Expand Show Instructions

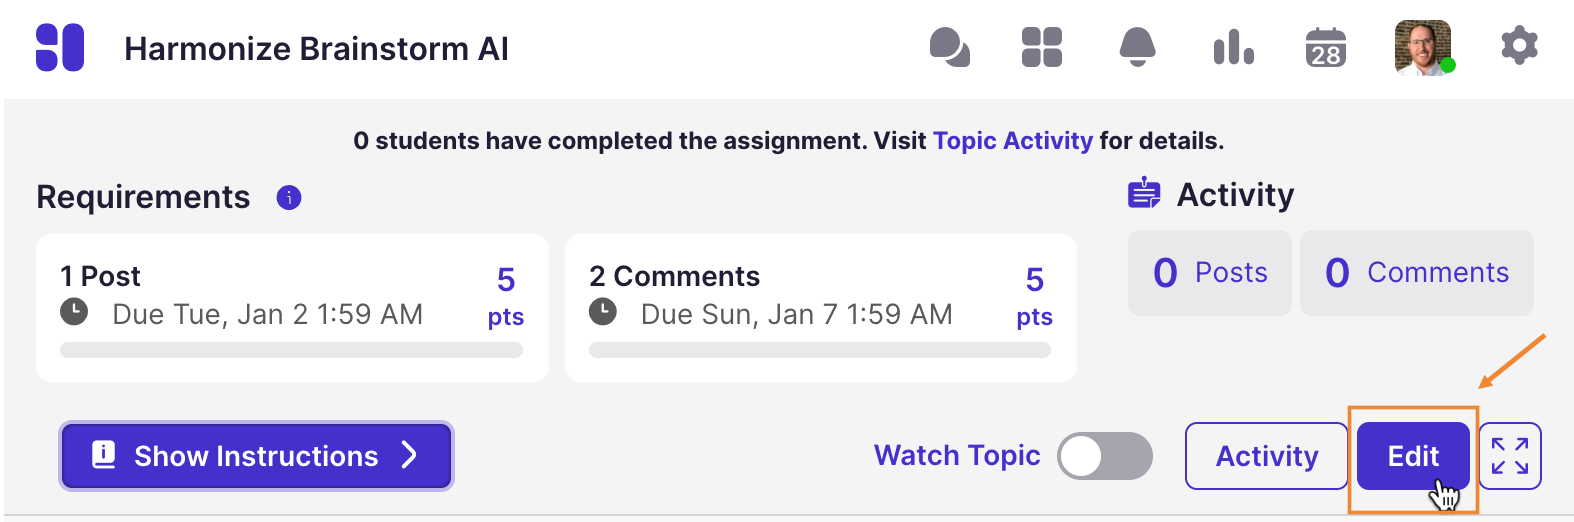[x=256, y=456]
